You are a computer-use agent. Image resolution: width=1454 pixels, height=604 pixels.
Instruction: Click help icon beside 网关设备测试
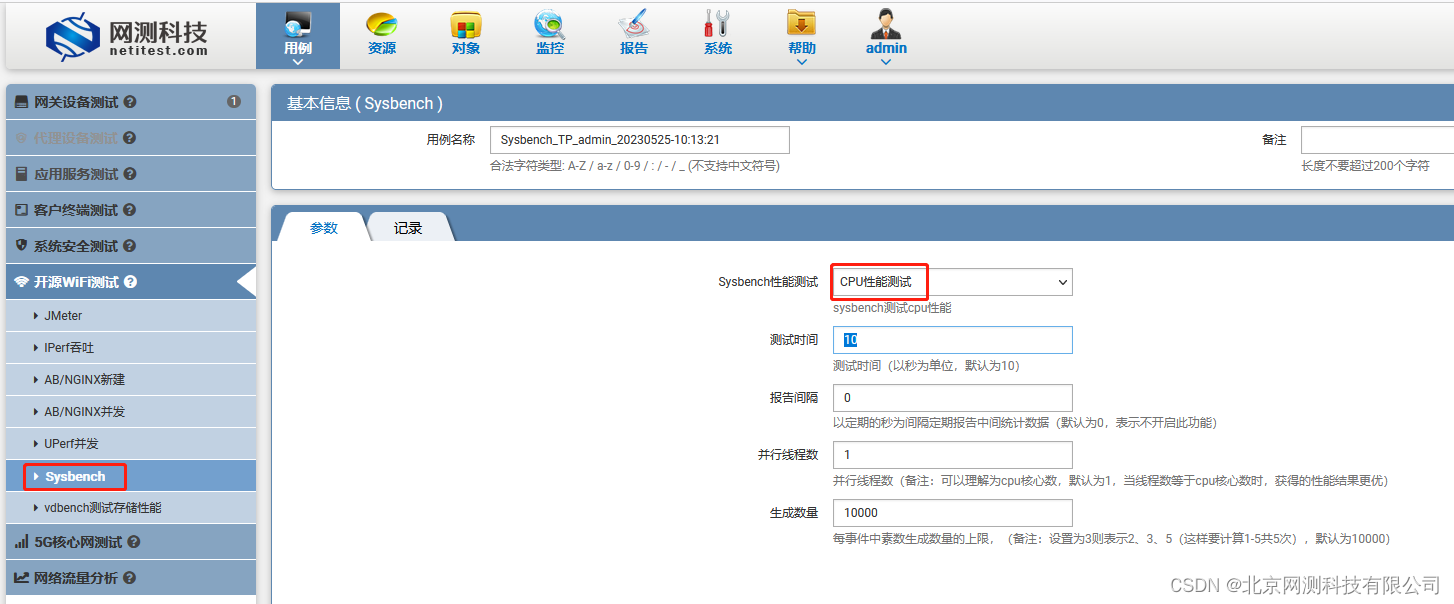pyautogui.click(x=130, y=102)
